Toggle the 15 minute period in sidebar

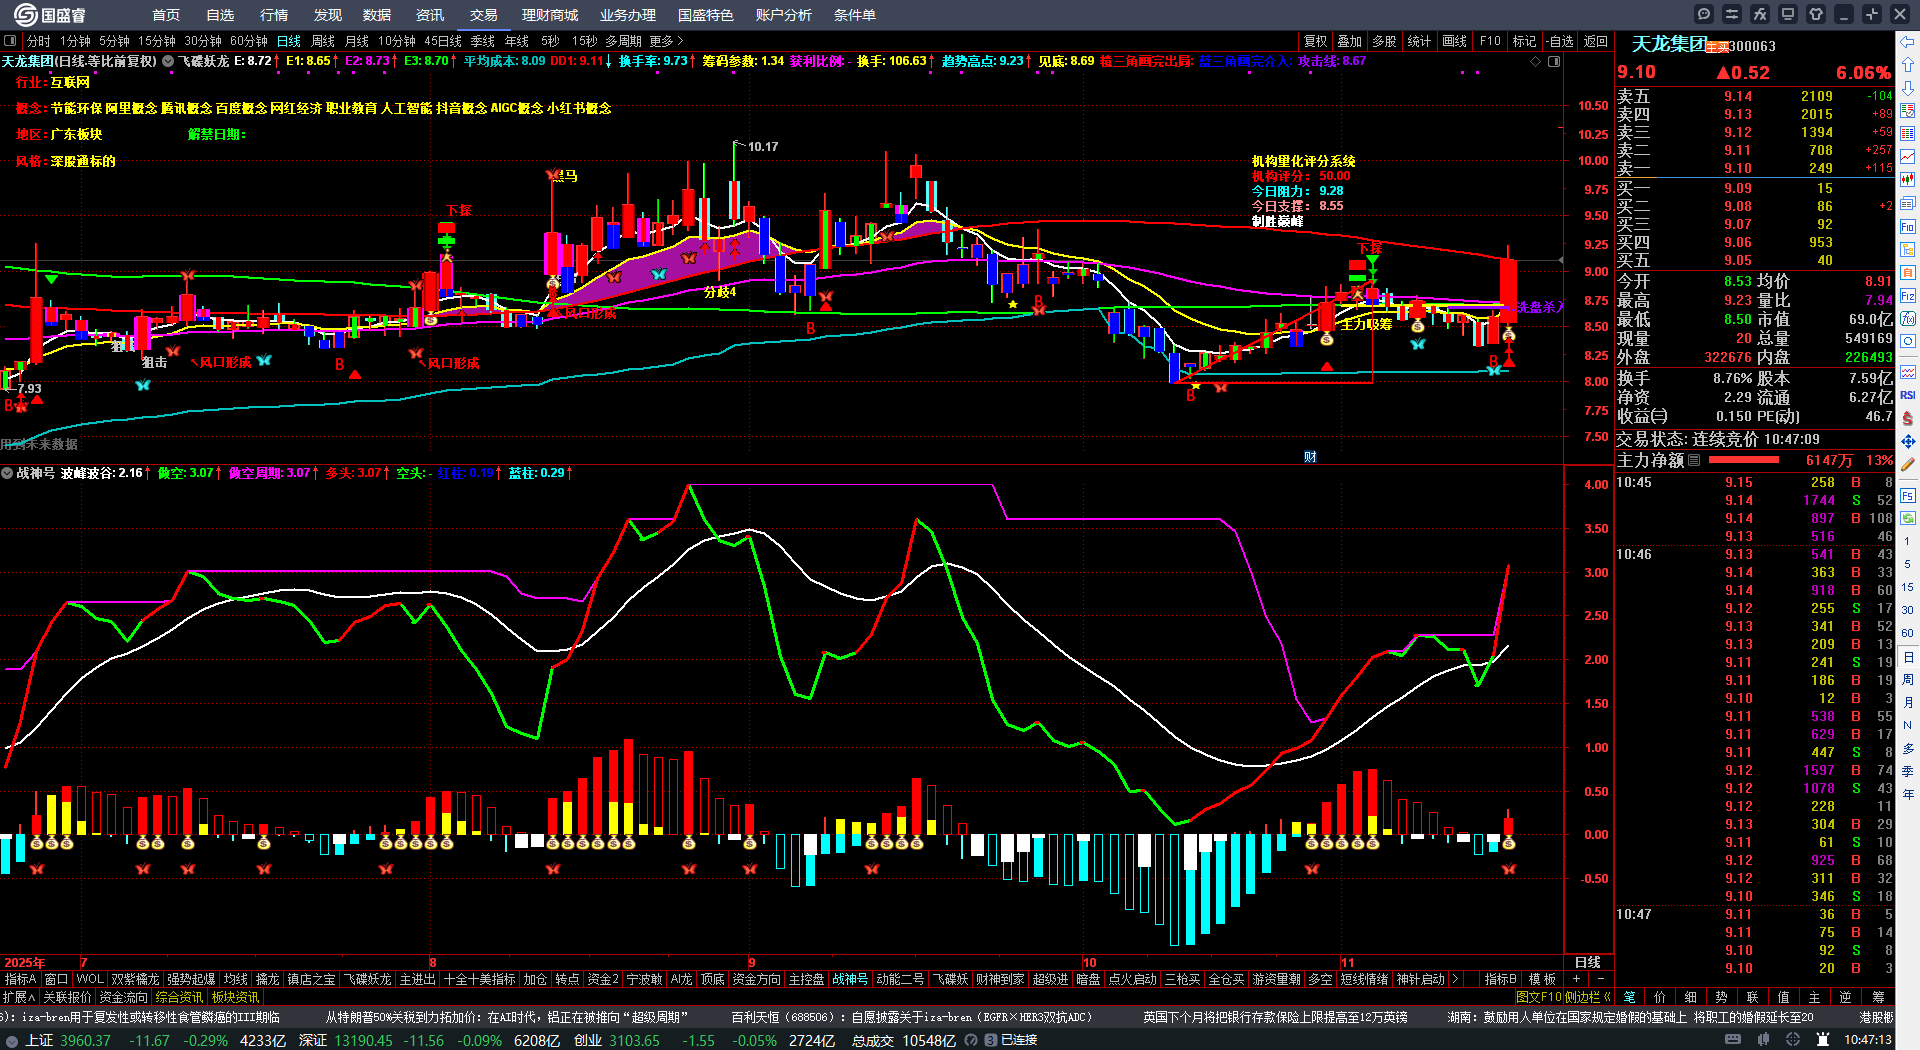[x=1907, y=587]
